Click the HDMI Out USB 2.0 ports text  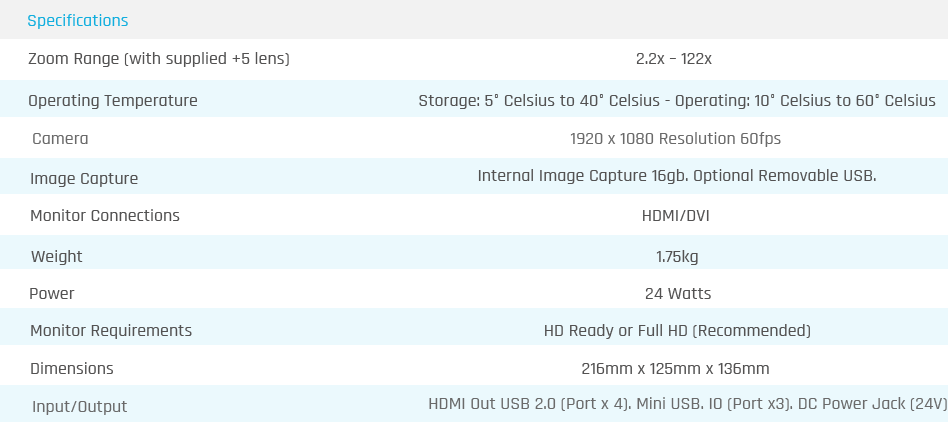(687, 403)
